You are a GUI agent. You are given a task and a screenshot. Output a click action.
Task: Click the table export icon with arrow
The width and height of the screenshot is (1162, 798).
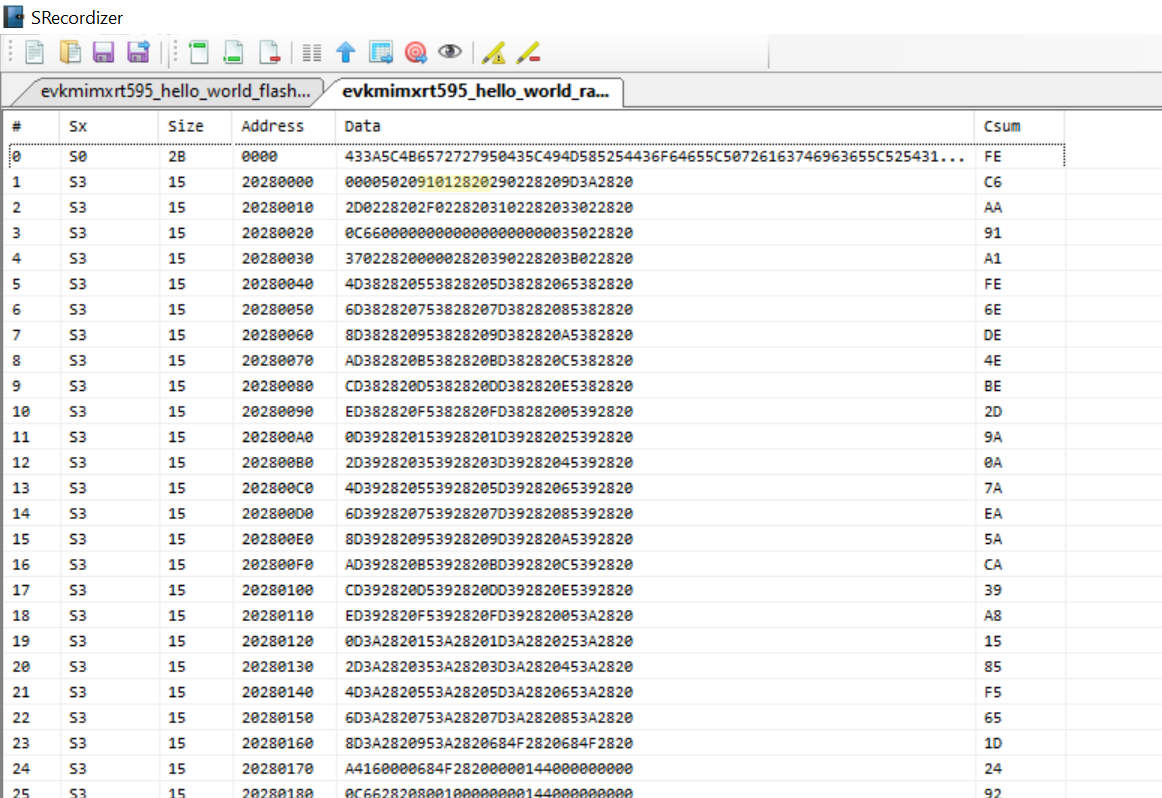tap(381, 53)
